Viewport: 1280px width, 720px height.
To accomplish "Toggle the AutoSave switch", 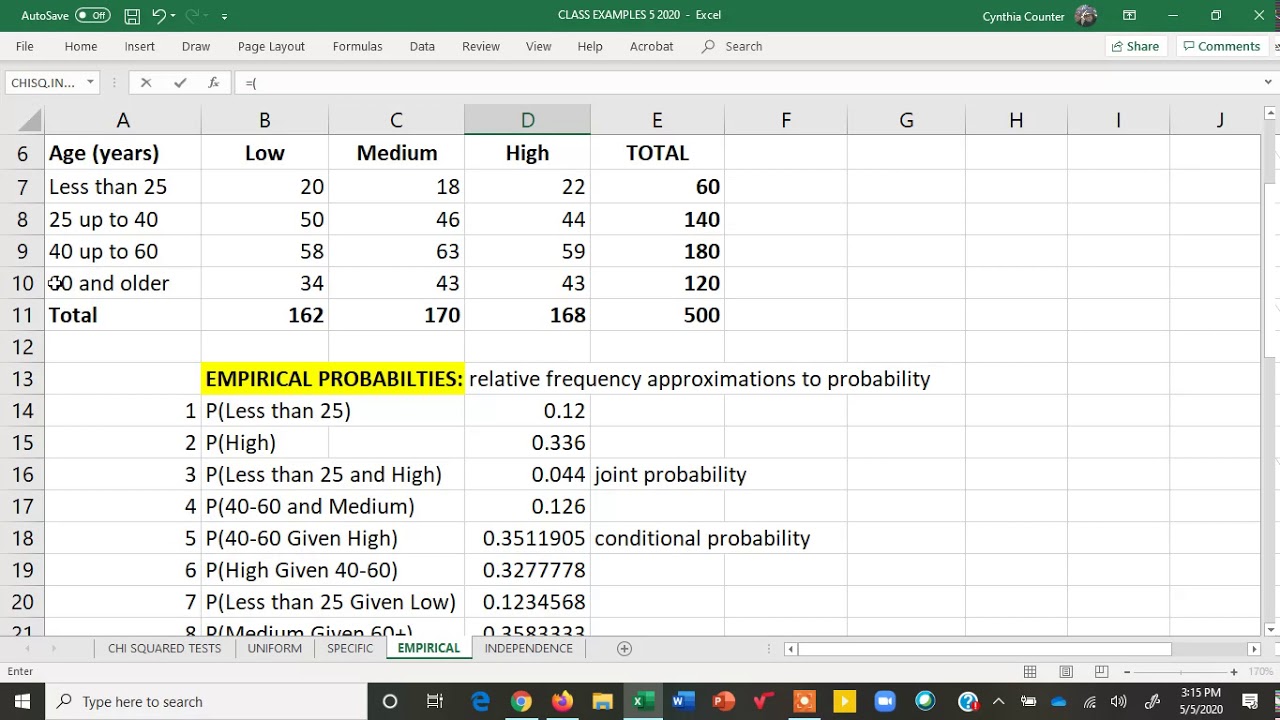I will (93, 15).
